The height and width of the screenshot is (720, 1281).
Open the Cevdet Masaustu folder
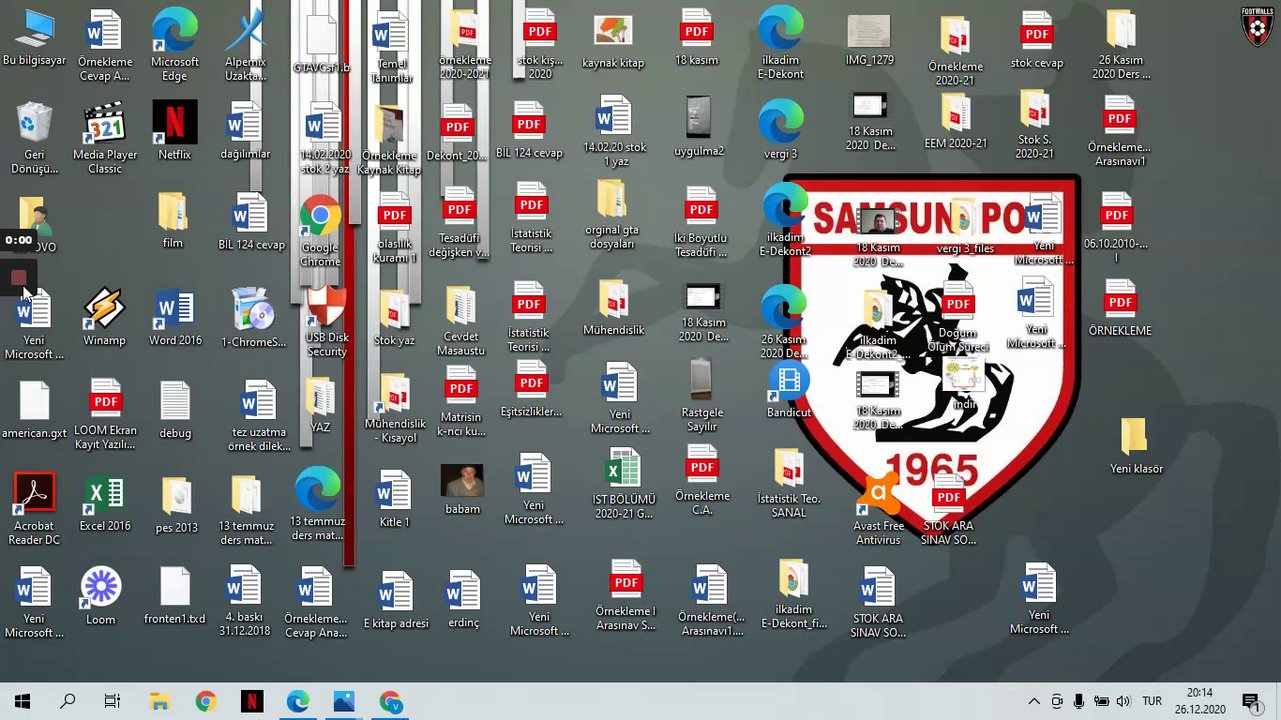[460, 322]
